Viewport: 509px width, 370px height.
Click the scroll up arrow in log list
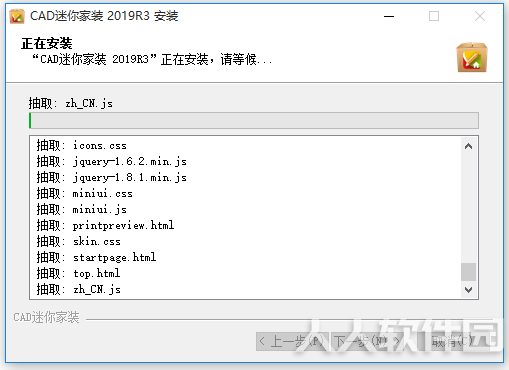[468, 146]
